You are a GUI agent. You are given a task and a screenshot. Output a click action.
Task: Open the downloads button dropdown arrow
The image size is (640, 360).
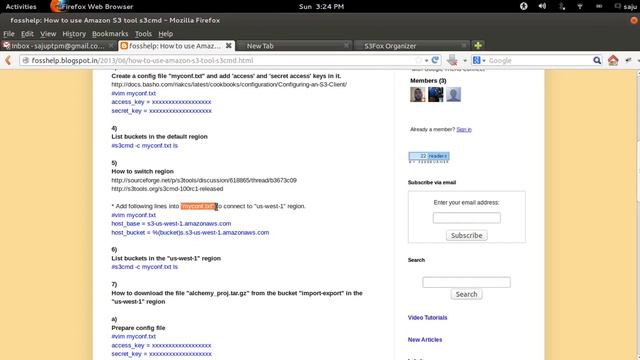point(465,60)
